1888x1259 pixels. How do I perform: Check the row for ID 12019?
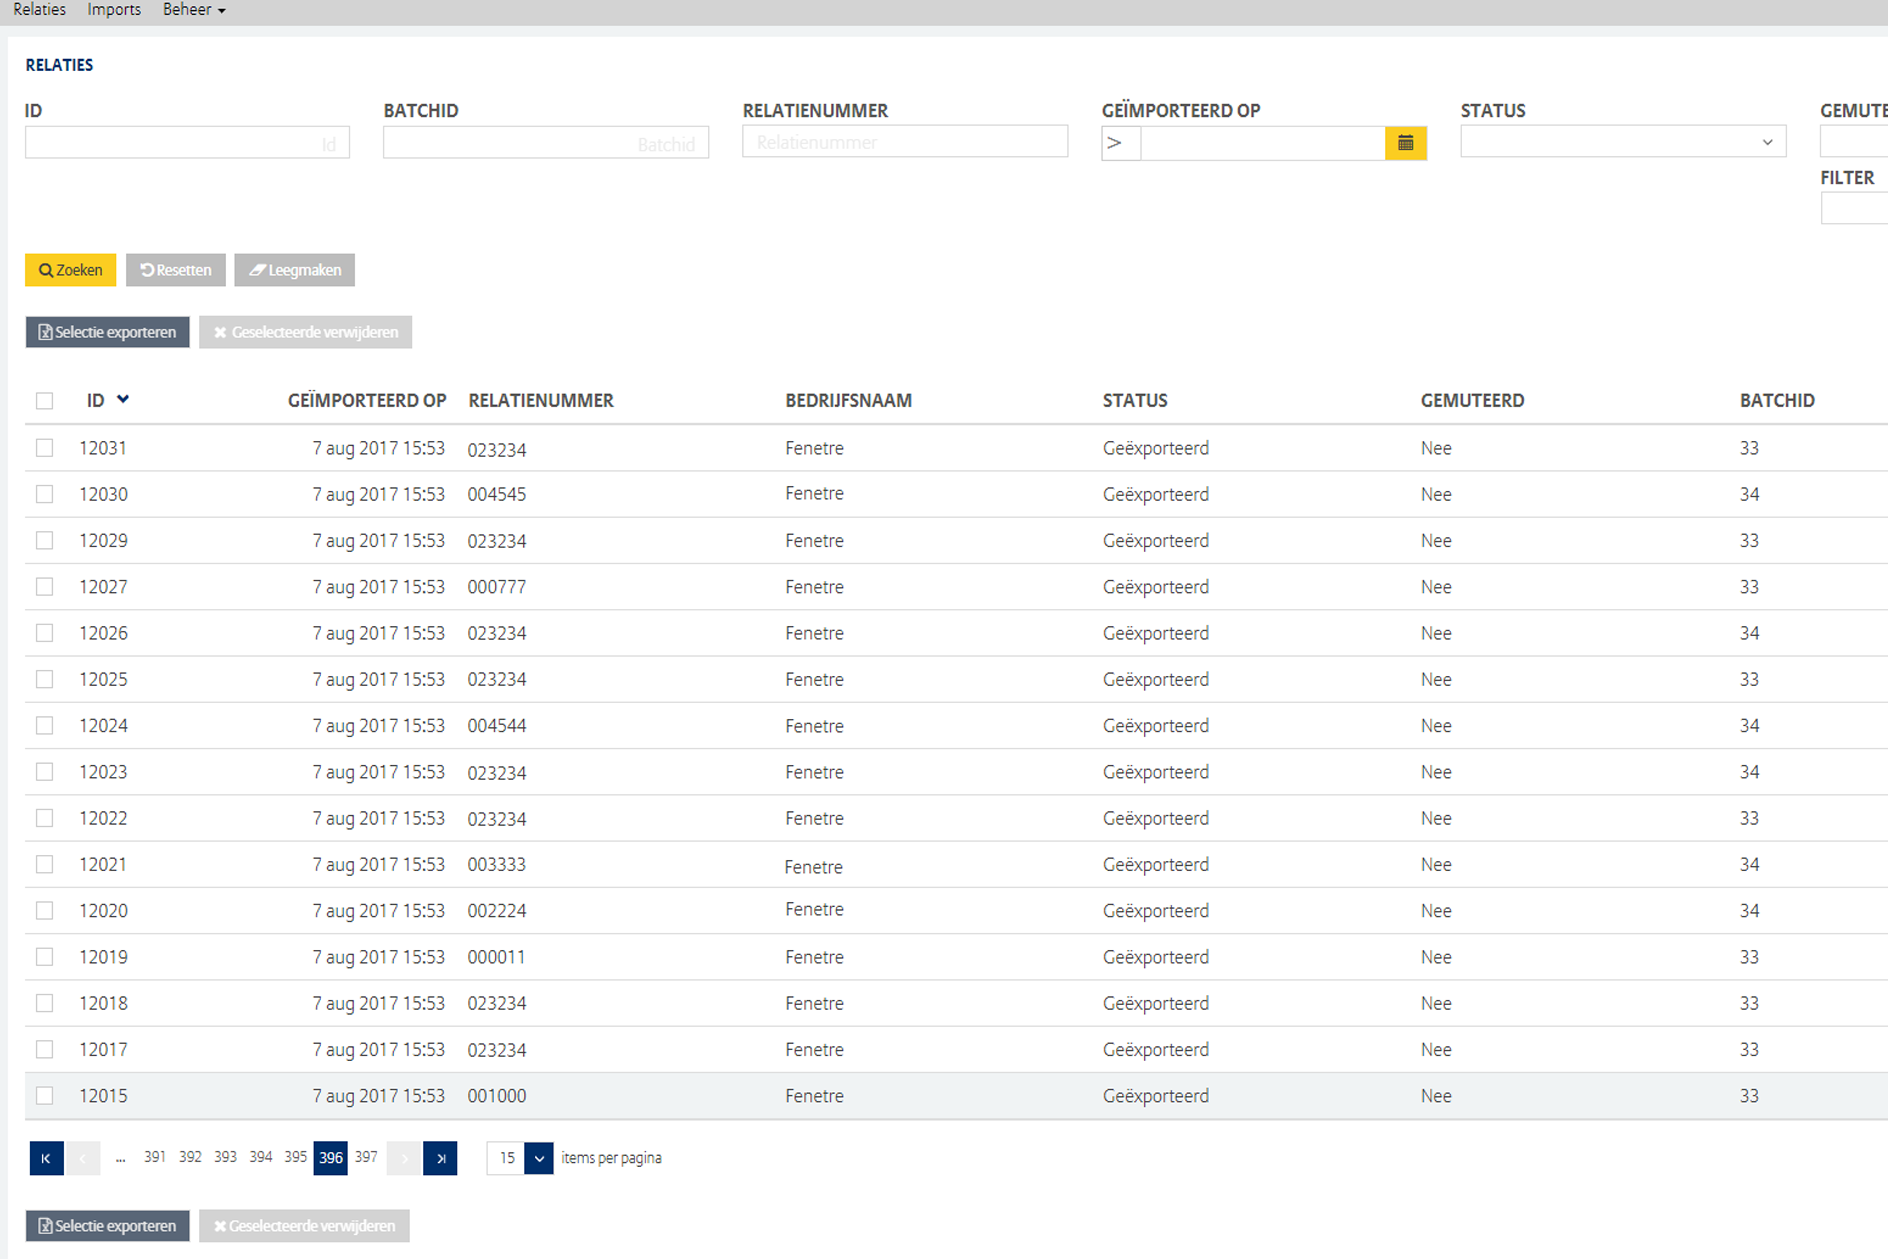click(x=44, y=957)
